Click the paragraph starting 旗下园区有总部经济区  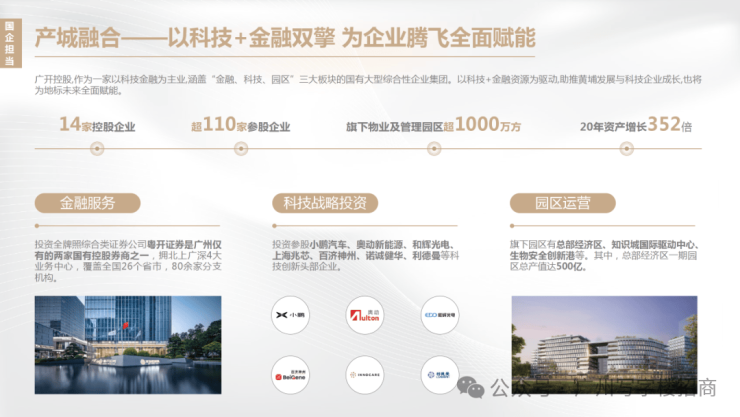point(604,256)
